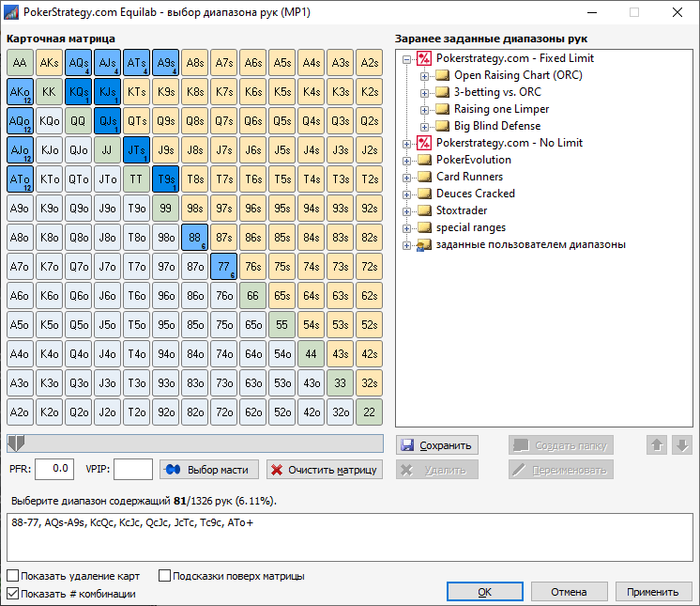
Task: Select the 65s hand cell
Action: point(282,296)
